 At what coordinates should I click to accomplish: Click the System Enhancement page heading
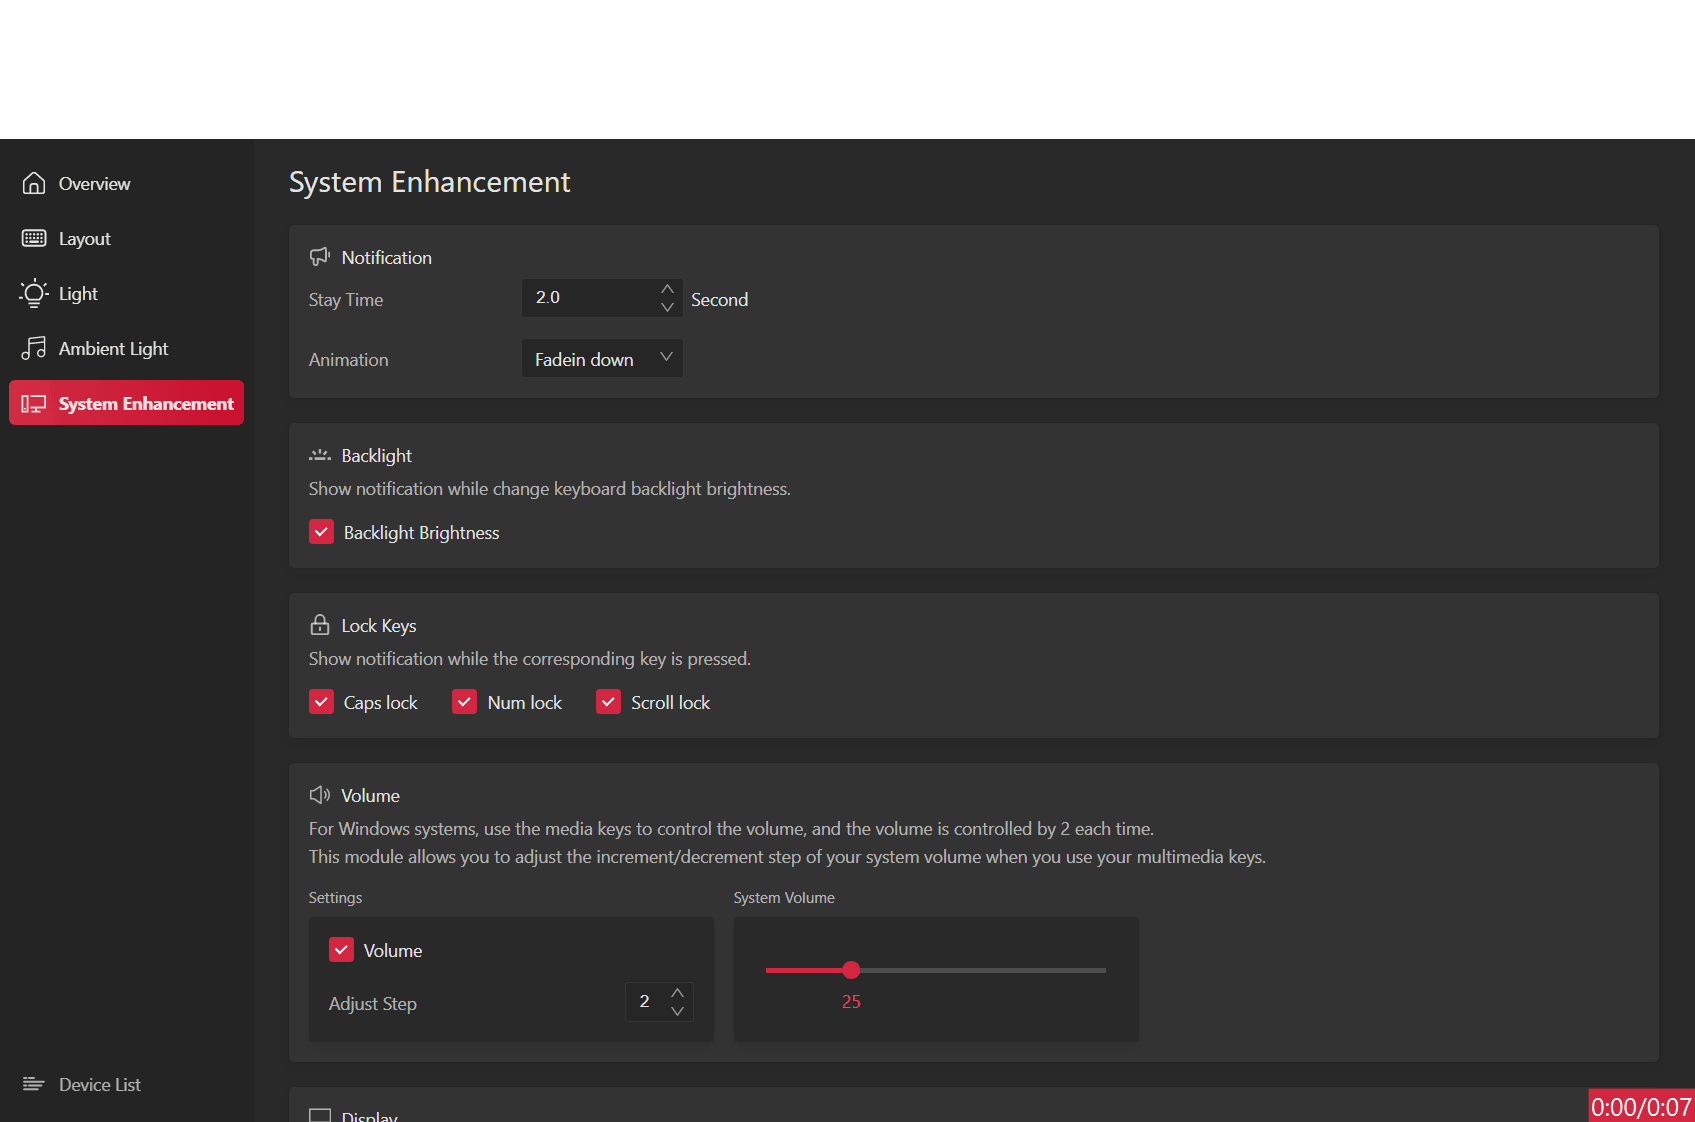429,182
